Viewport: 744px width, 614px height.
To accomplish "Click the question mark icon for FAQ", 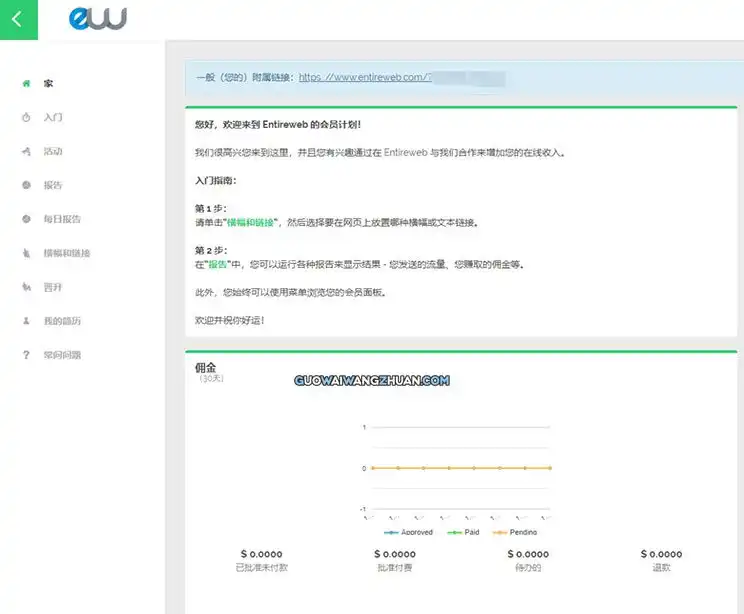I will point(26,355).
